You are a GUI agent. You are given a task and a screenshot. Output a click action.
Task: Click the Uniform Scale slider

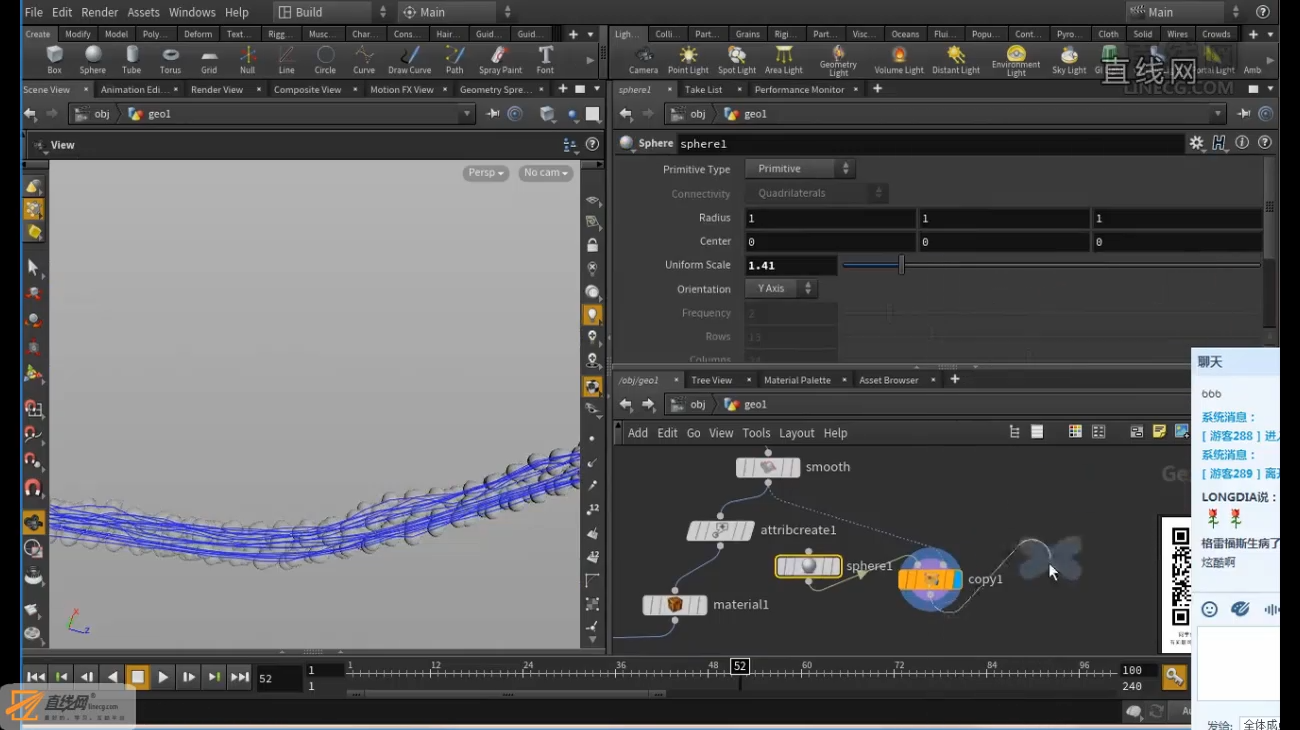(1051, 265)
